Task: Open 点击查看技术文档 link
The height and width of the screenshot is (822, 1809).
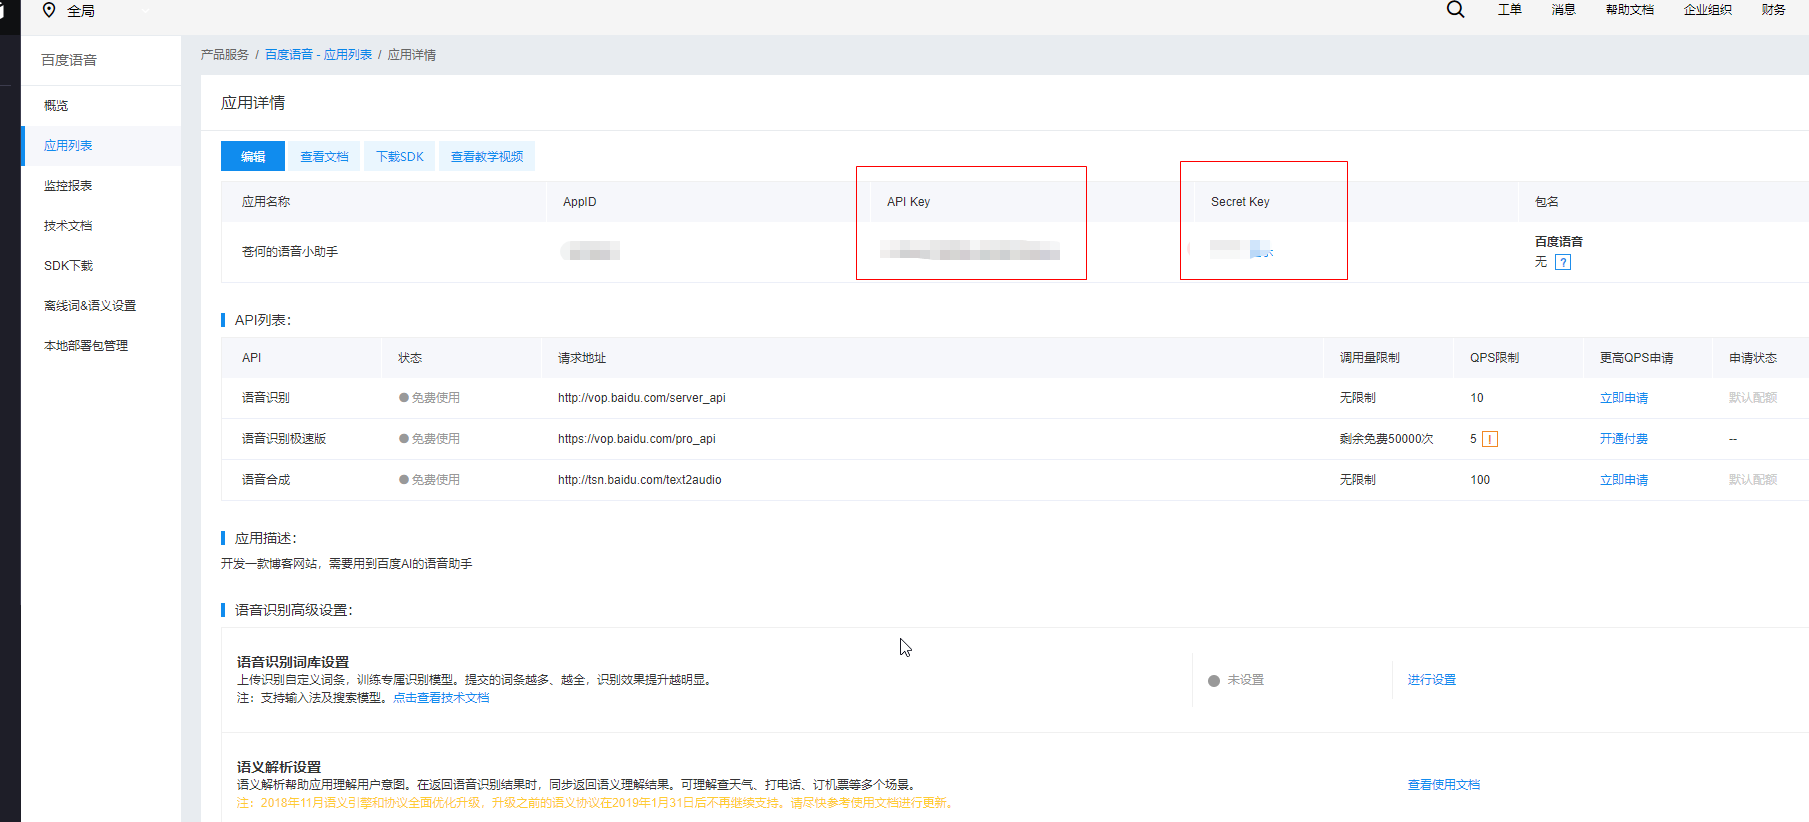Action: click(441, 698)
